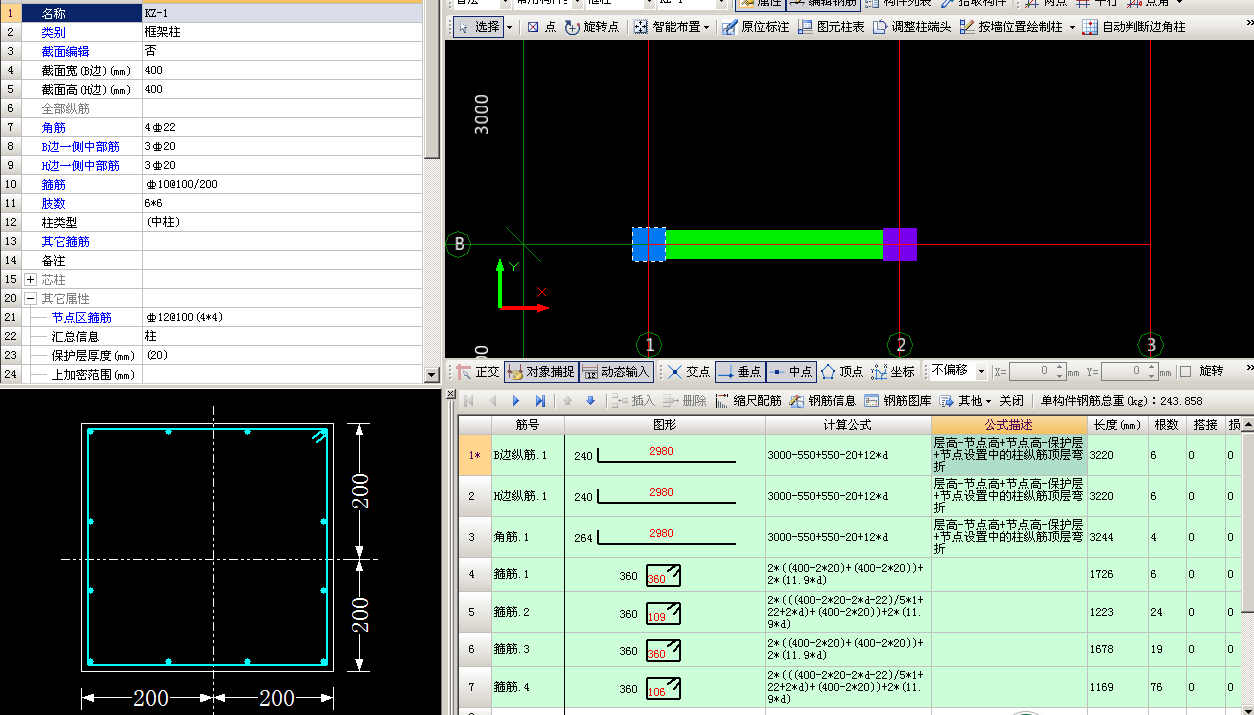
Task: Open 钢筋信息 rebar info
Action: pos(822,400)
